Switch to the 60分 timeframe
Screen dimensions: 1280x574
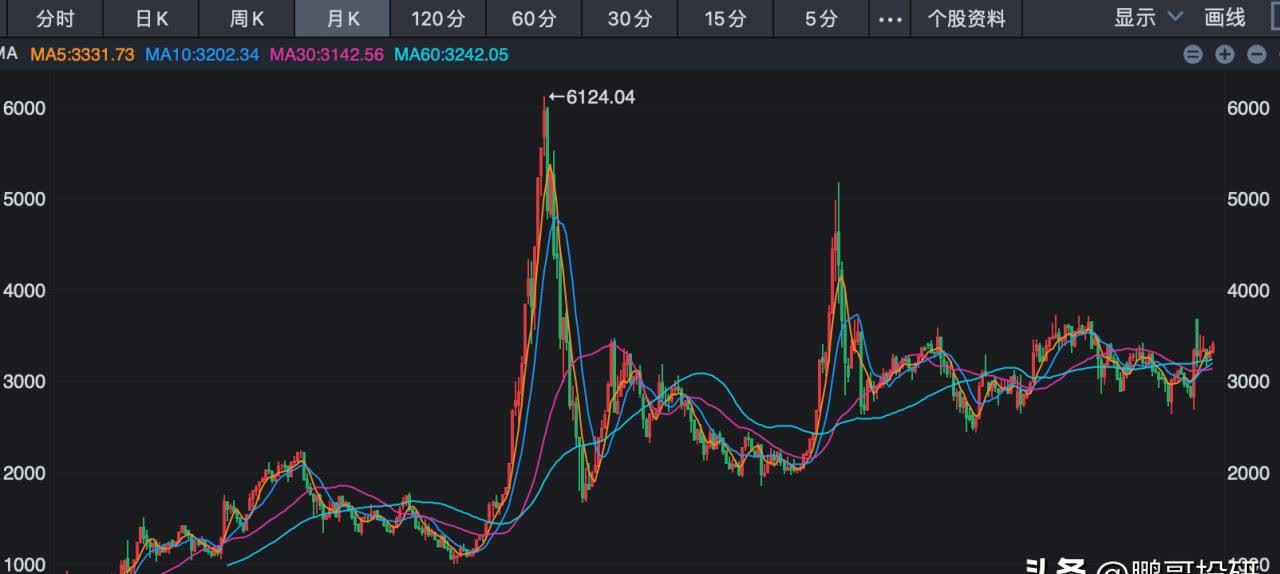click(x=533, y=18)
